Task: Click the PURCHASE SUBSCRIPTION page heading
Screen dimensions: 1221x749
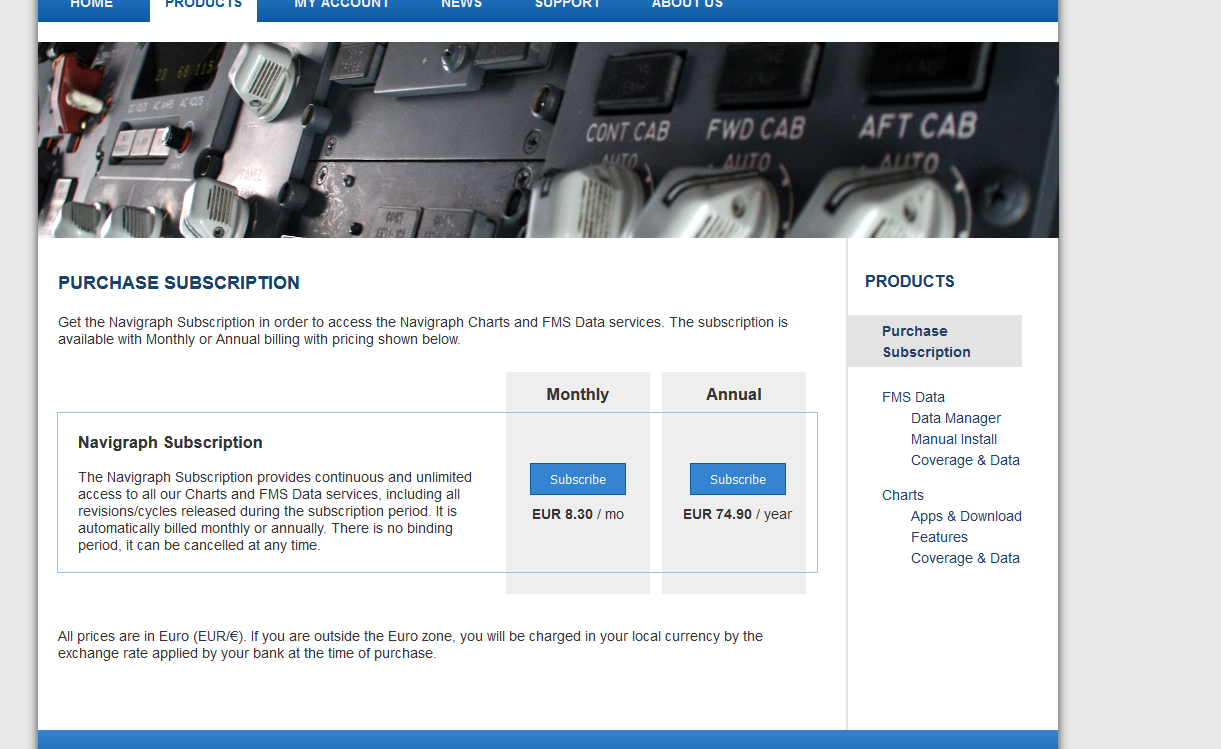Action: [179, 283]
